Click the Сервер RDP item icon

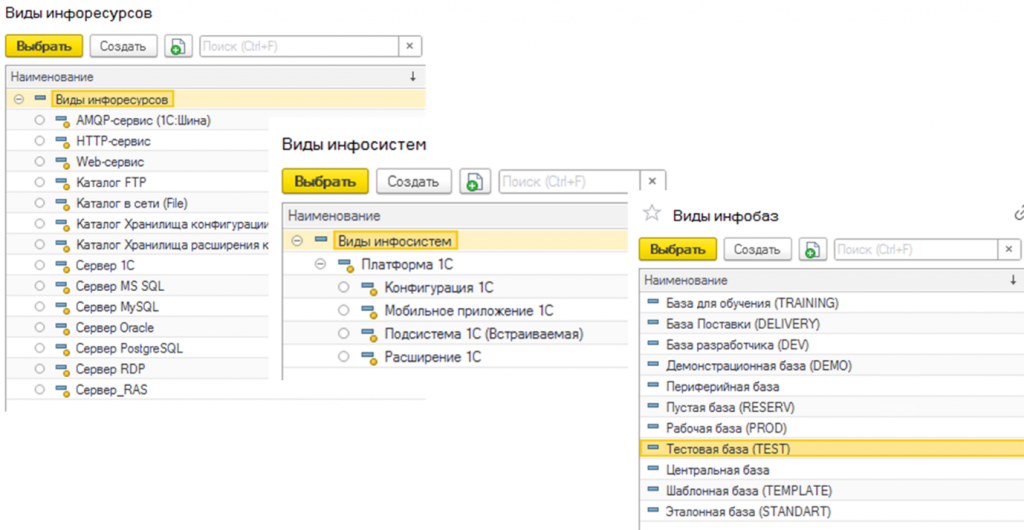62,371
